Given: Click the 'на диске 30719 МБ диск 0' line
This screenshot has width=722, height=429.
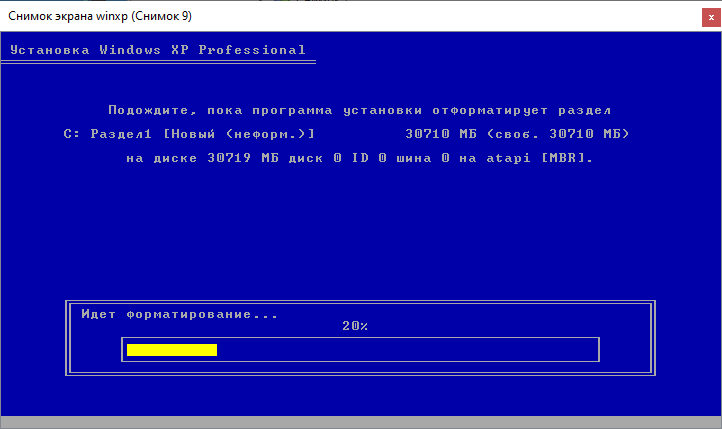Looking at the screenshot, I should click(x=360, y=158).
